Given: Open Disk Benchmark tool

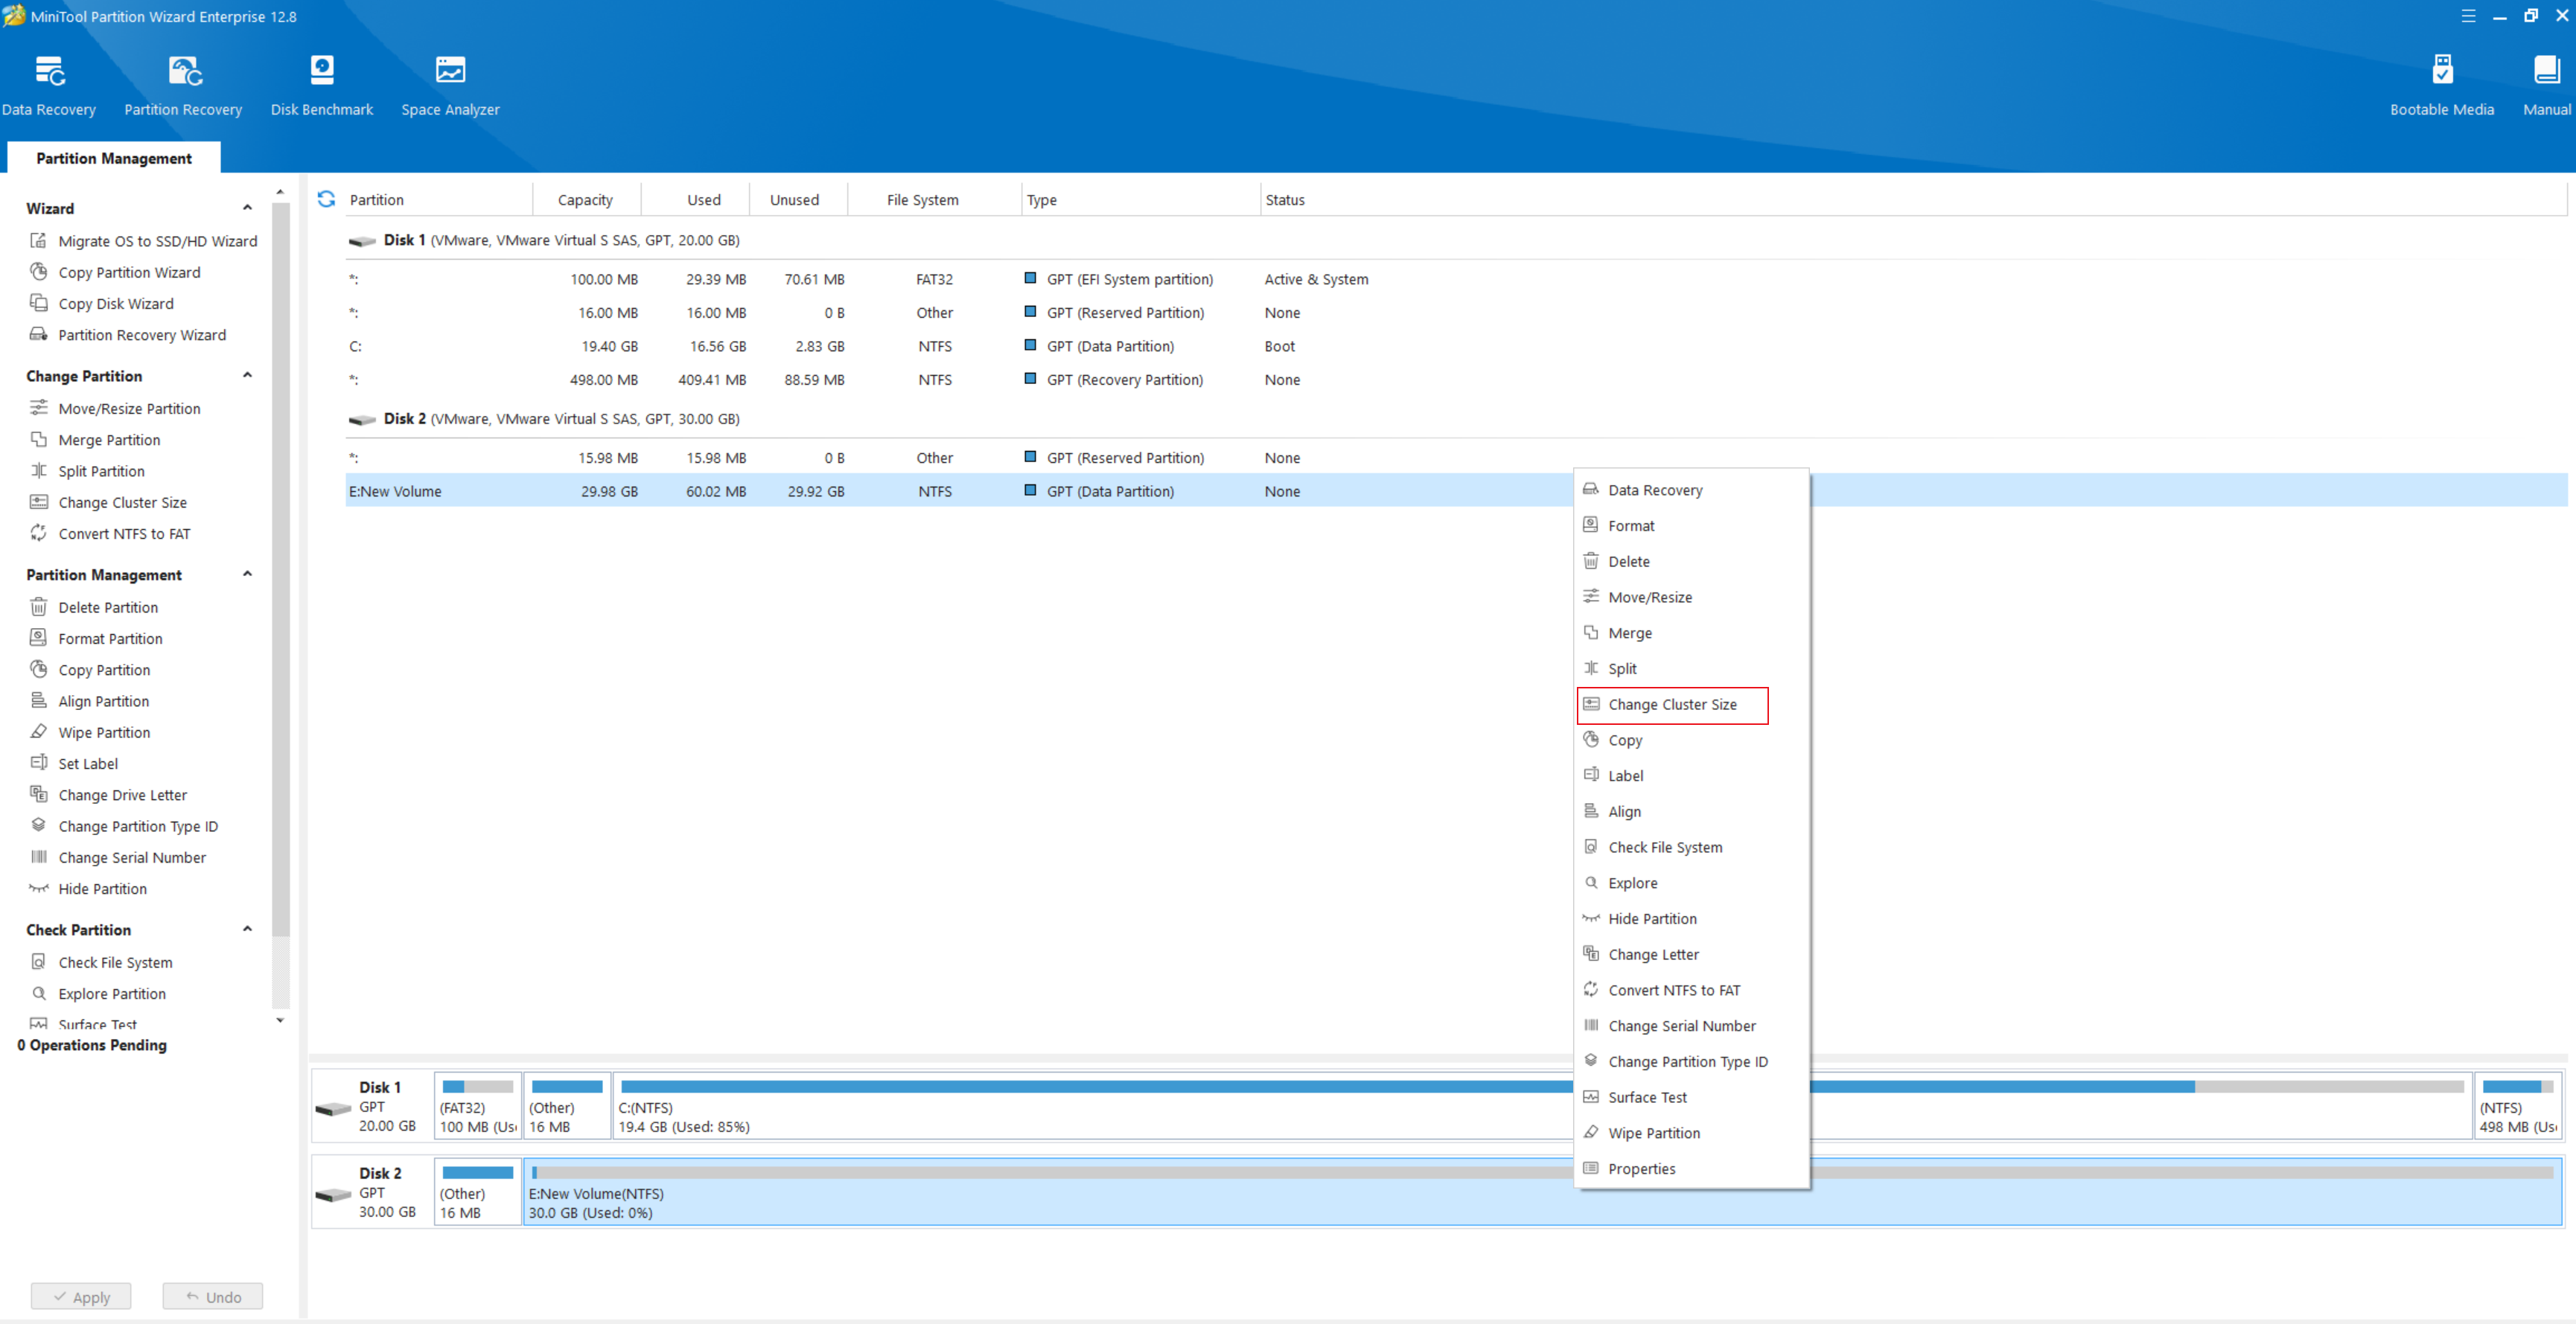Looking at the screenshot, I should (x=322, y=86).
